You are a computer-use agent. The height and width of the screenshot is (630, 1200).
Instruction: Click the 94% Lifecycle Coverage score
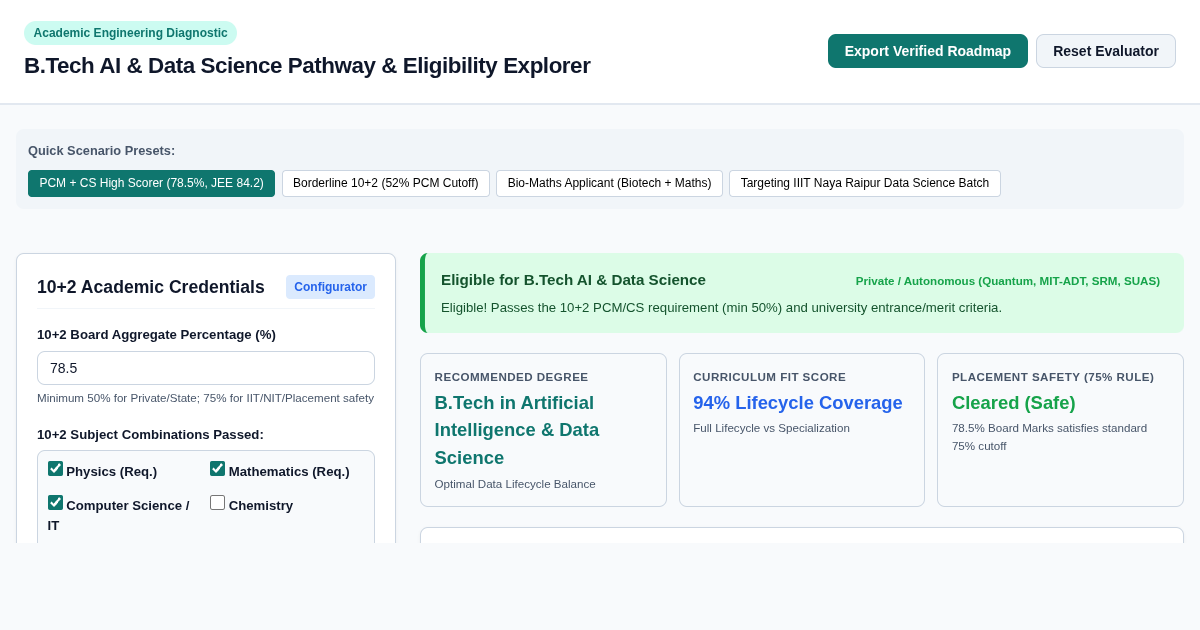pos(798,403)
